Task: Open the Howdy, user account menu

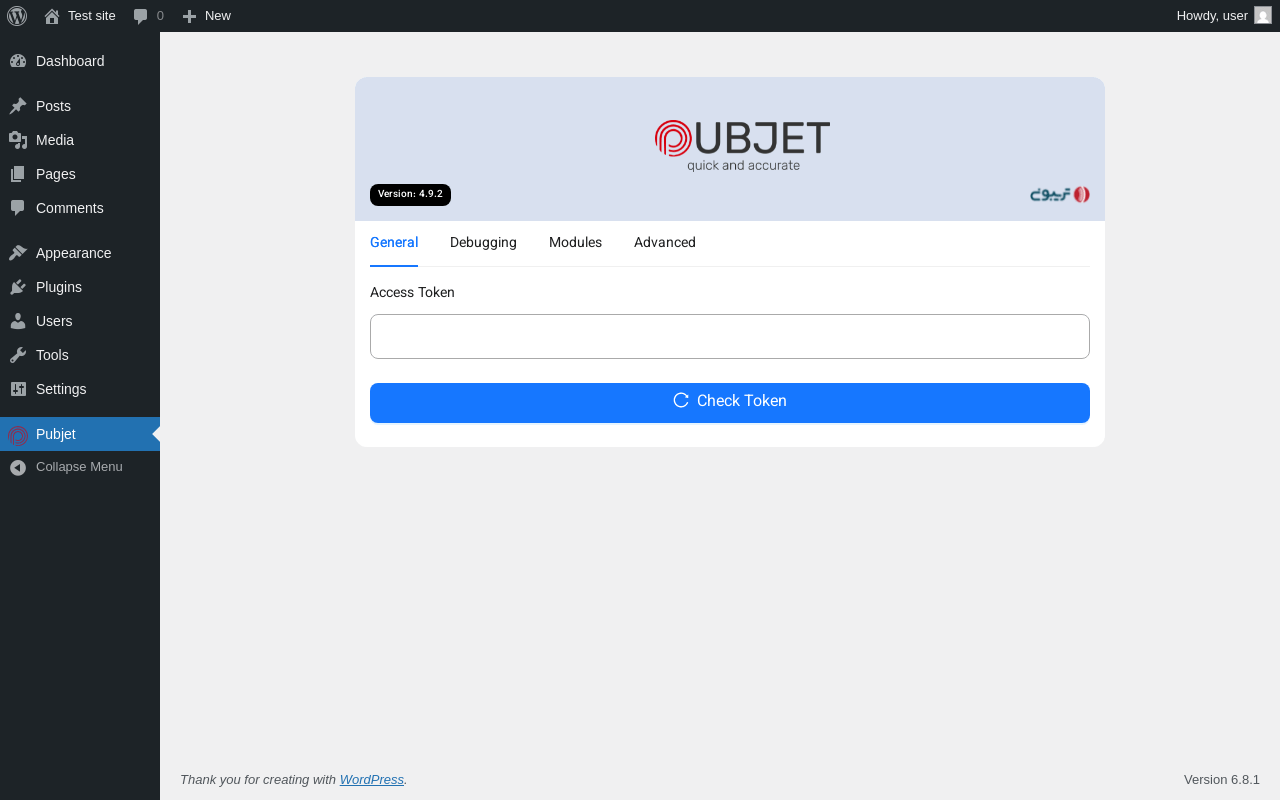Action: tap(1224, 16)
